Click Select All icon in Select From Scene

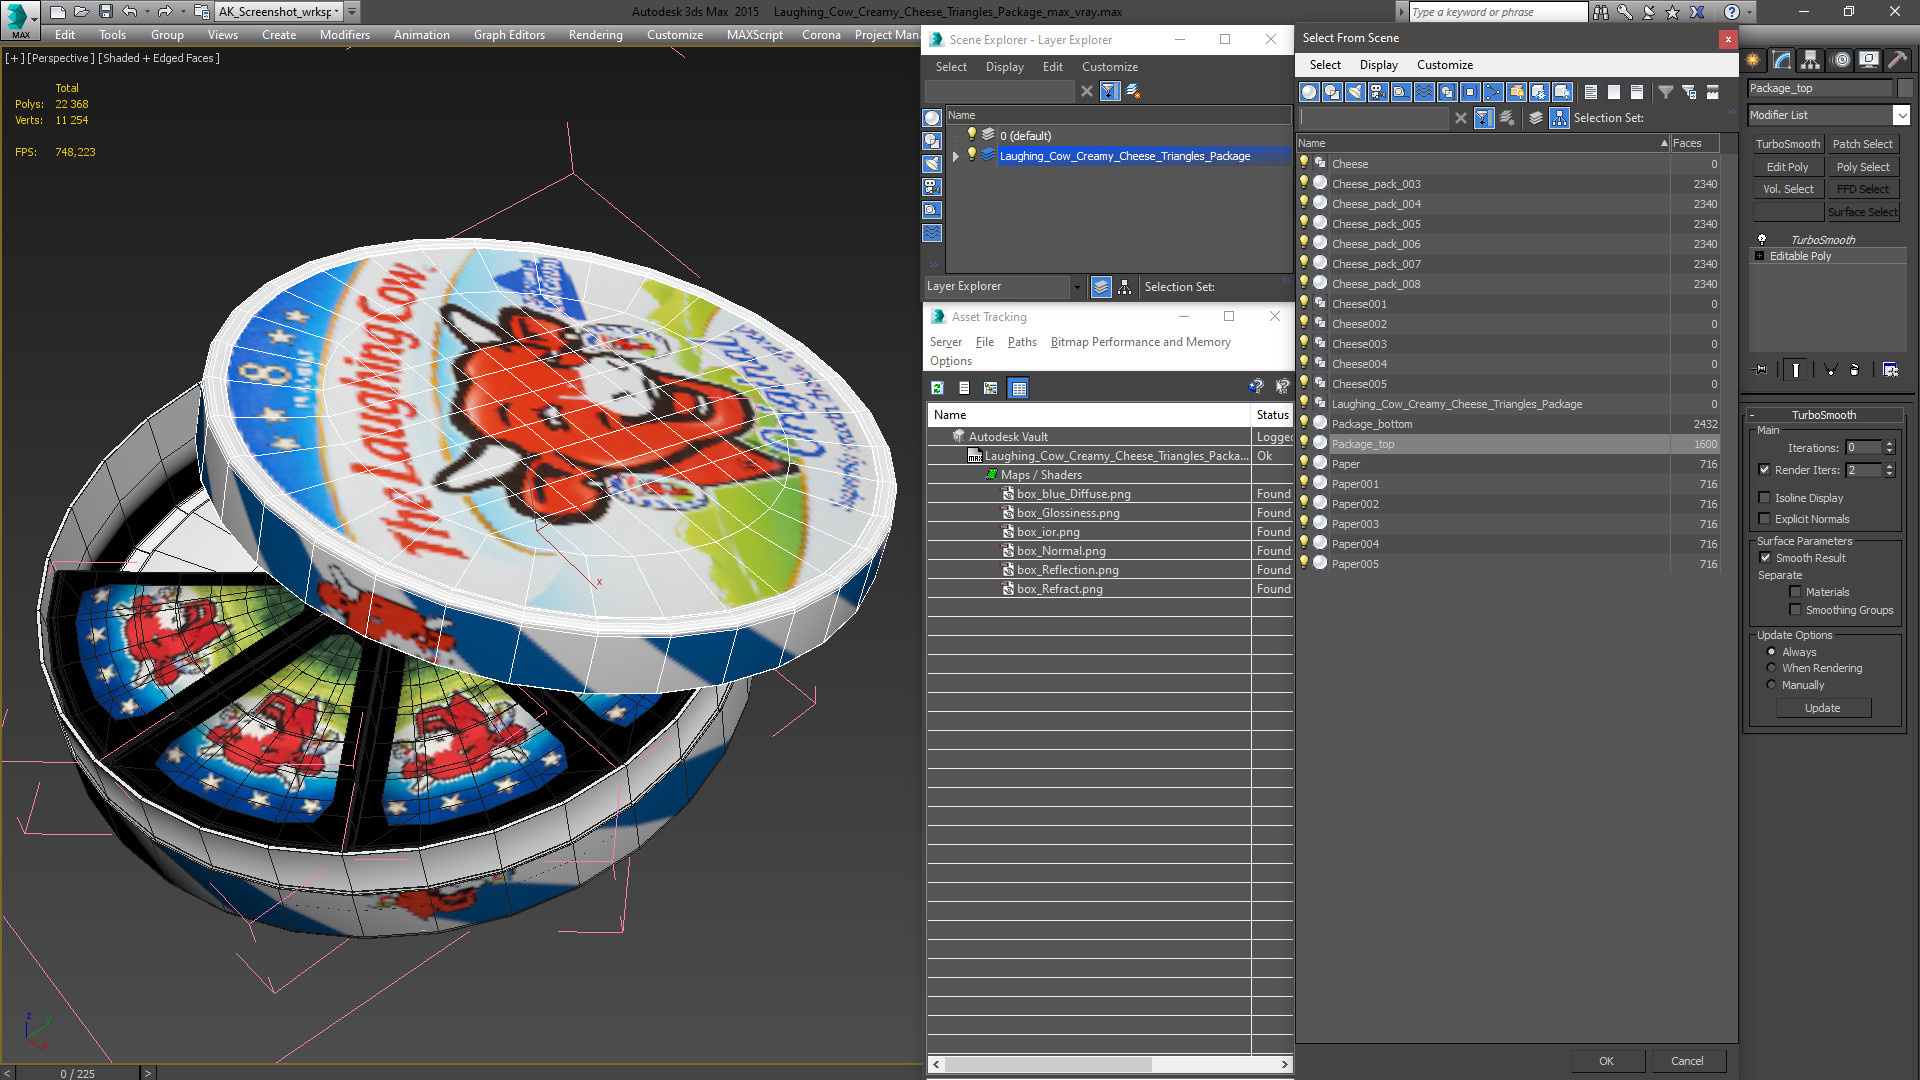click(1591, 92)
